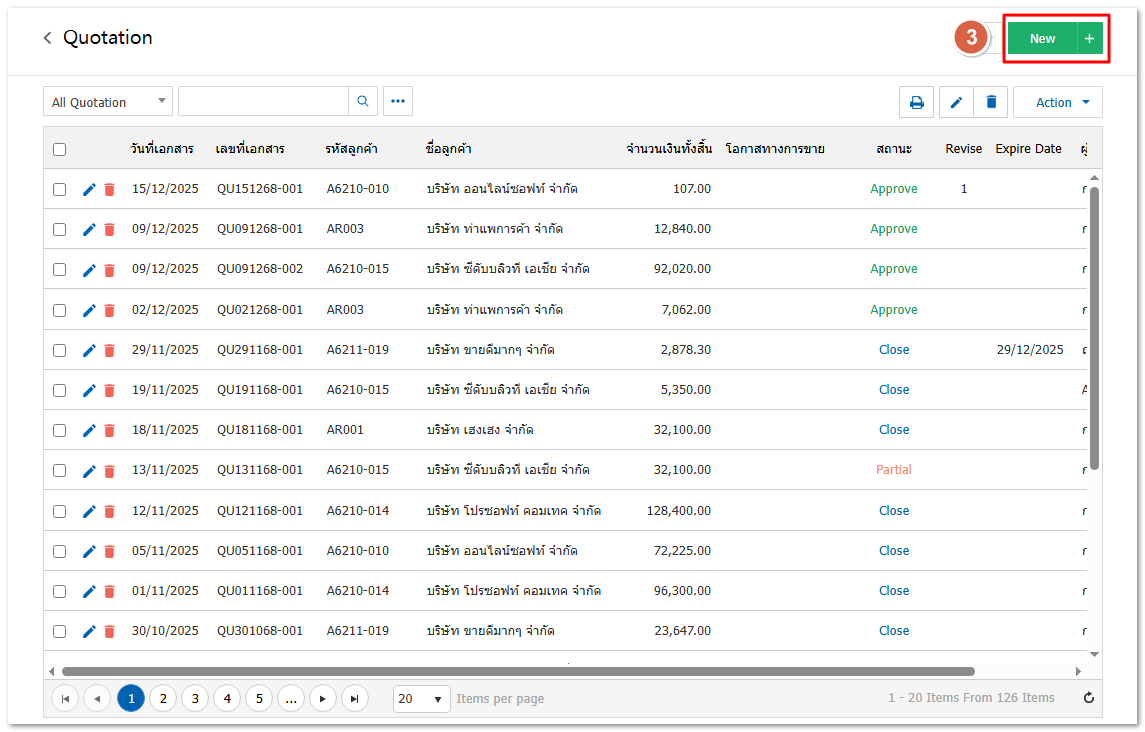Select checkbox for QU121168-001 row
The width and height of the screenshot is (1145, 732).
(60, 511)
